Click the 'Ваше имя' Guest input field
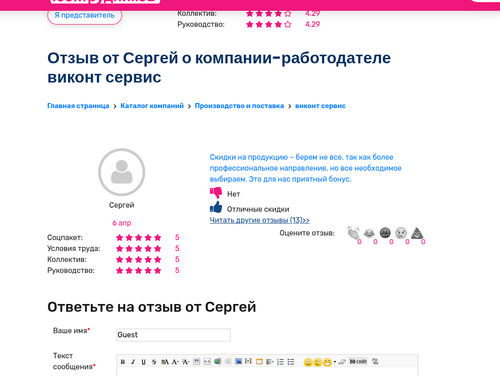The height and width of the screenshot is (376, 500). tap(173, 335)
